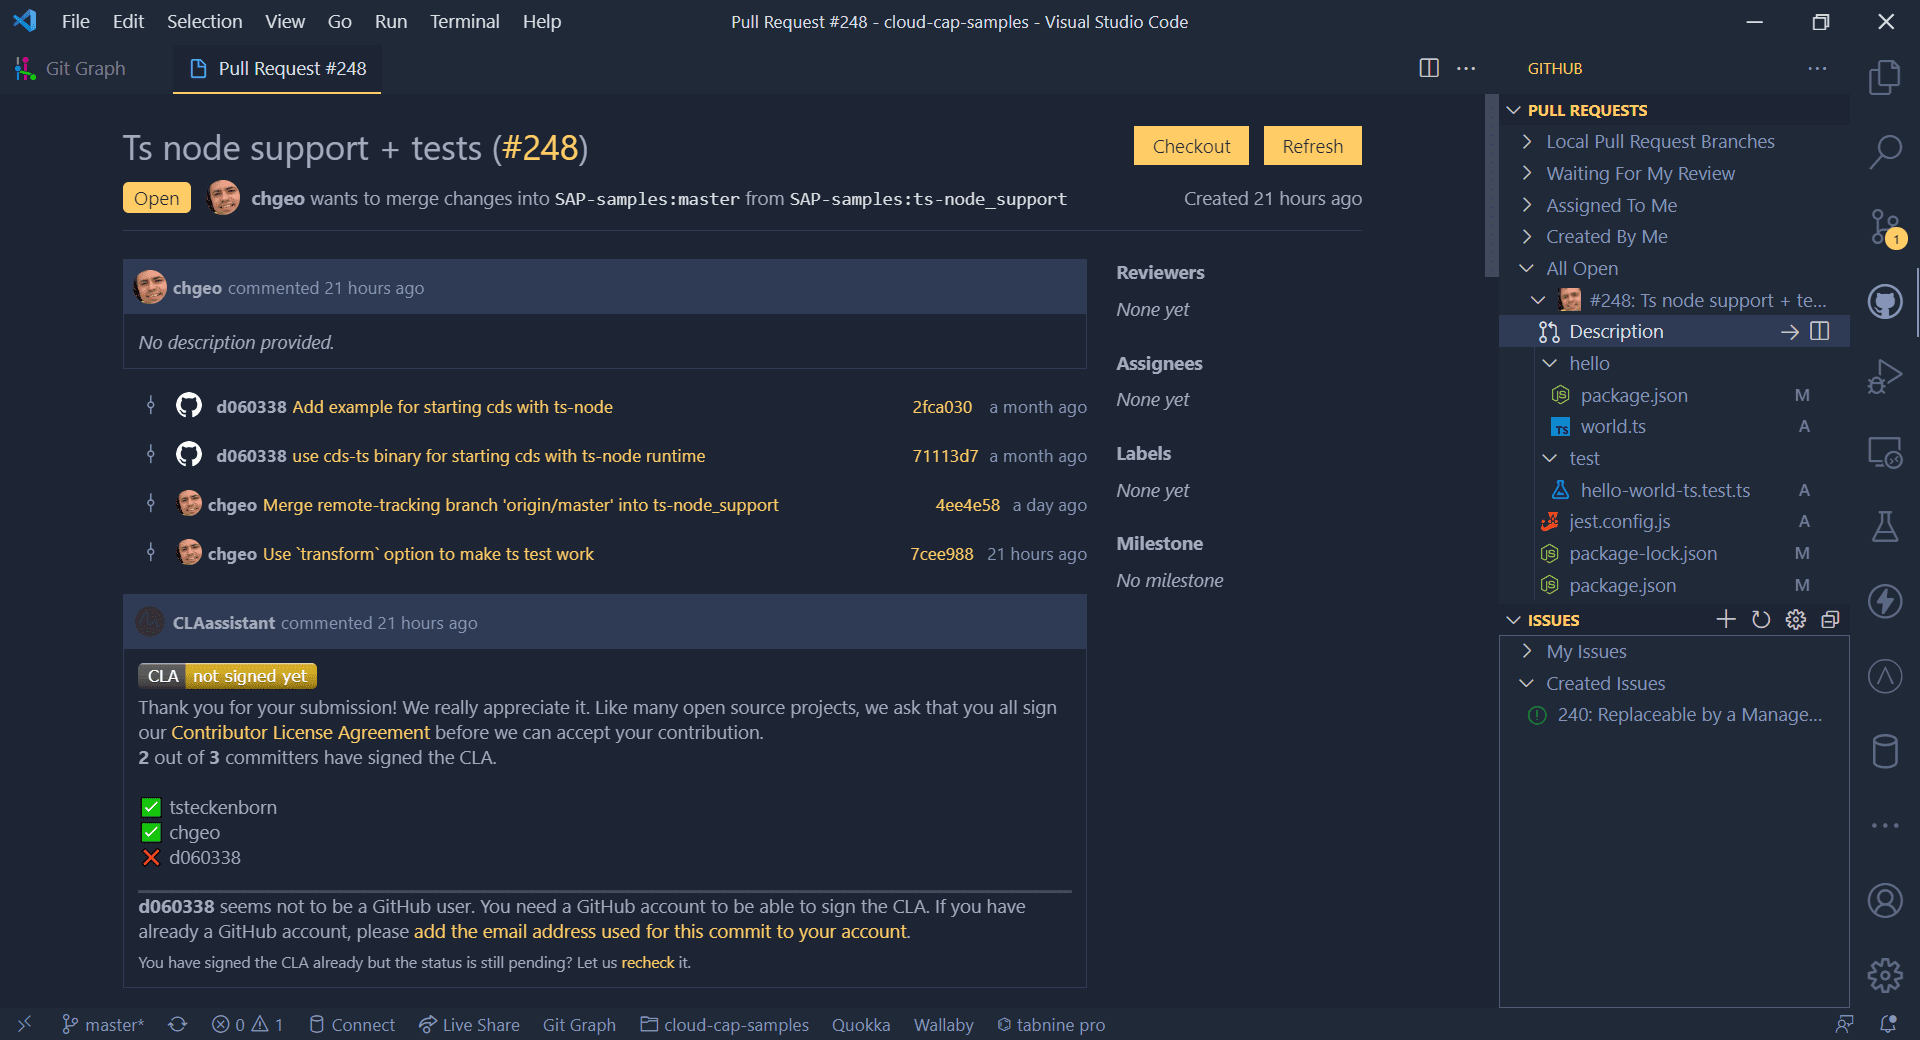Open the lightning bolt activity bar view

pyautogui.click(x=1885, y=601)
